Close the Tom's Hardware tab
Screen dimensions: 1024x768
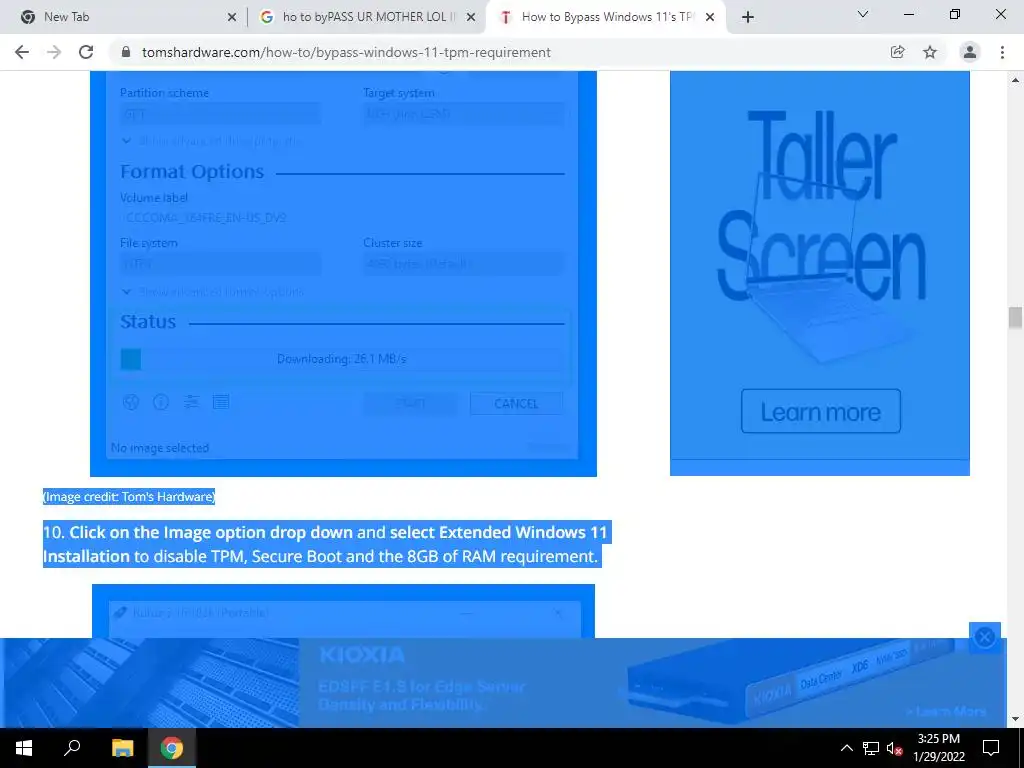coord(710,18)
